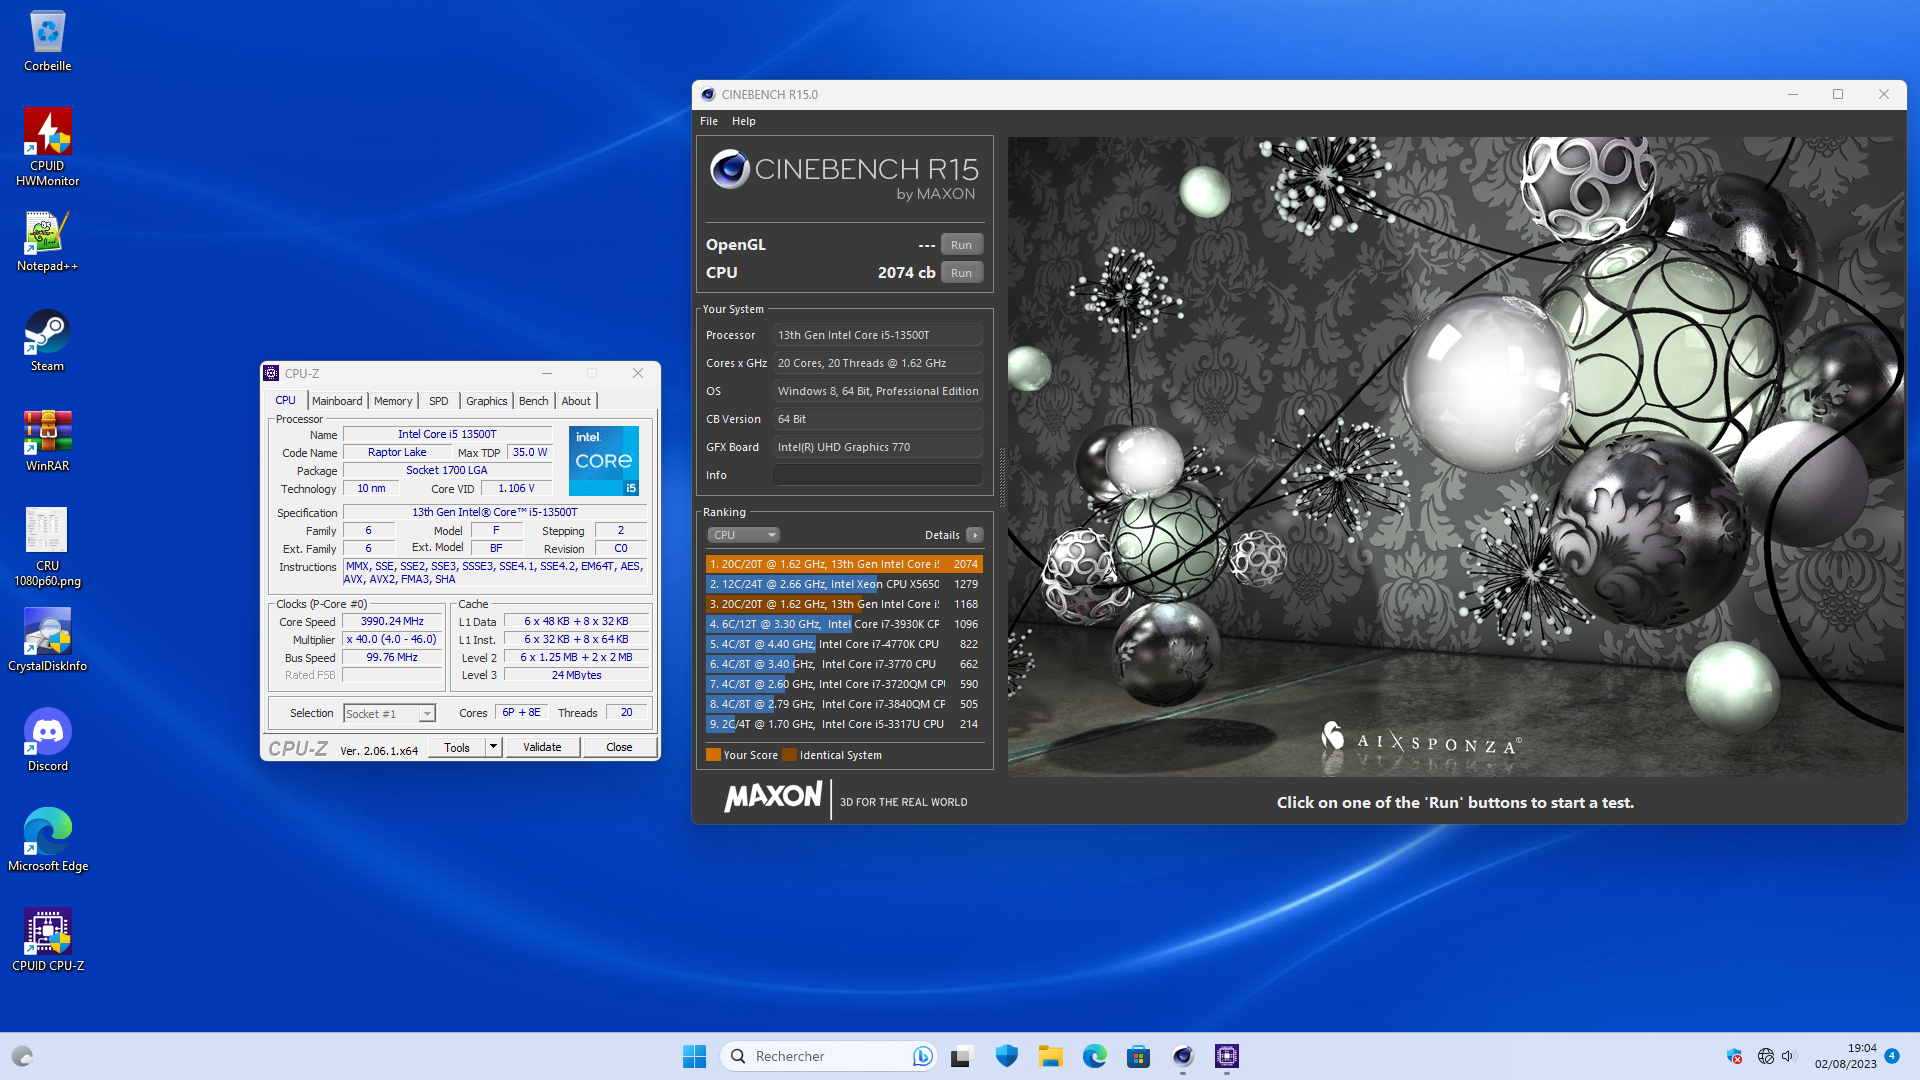This screenshot has width=1920, height=1080.
Task: Switch to CPU-Z in the taskbar
Action: click(x=1226, y=1056)
